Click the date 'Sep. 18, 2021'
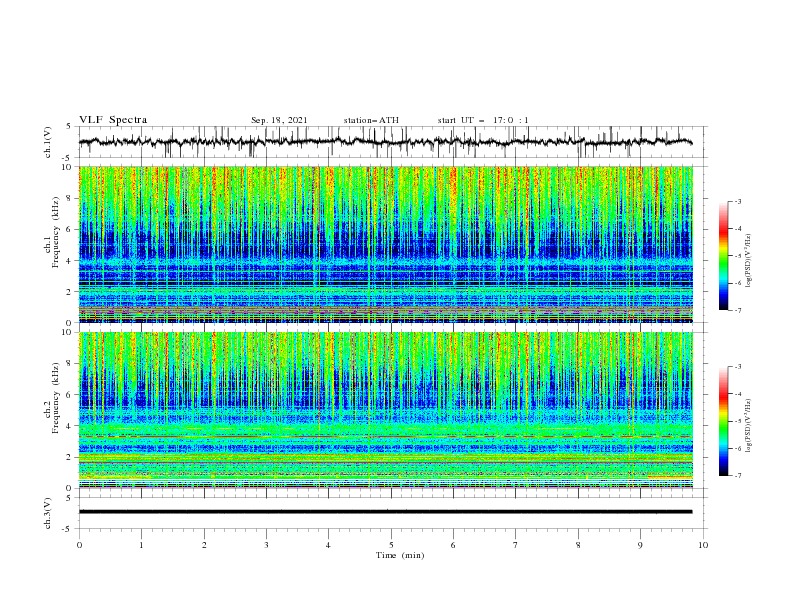792x612 pixels. pos(279,120)
